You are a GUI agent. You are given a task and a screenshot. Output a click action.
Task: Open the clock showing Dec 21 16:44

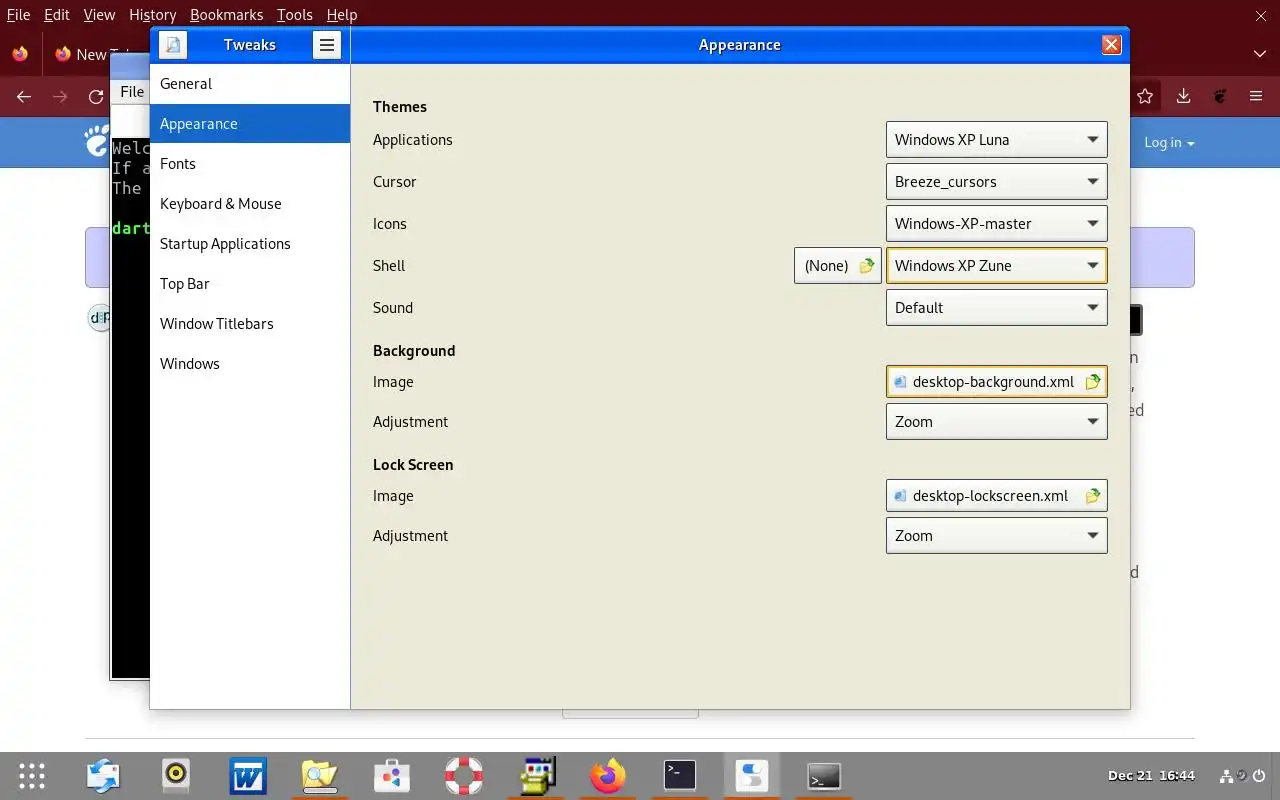click(1151, 776)
